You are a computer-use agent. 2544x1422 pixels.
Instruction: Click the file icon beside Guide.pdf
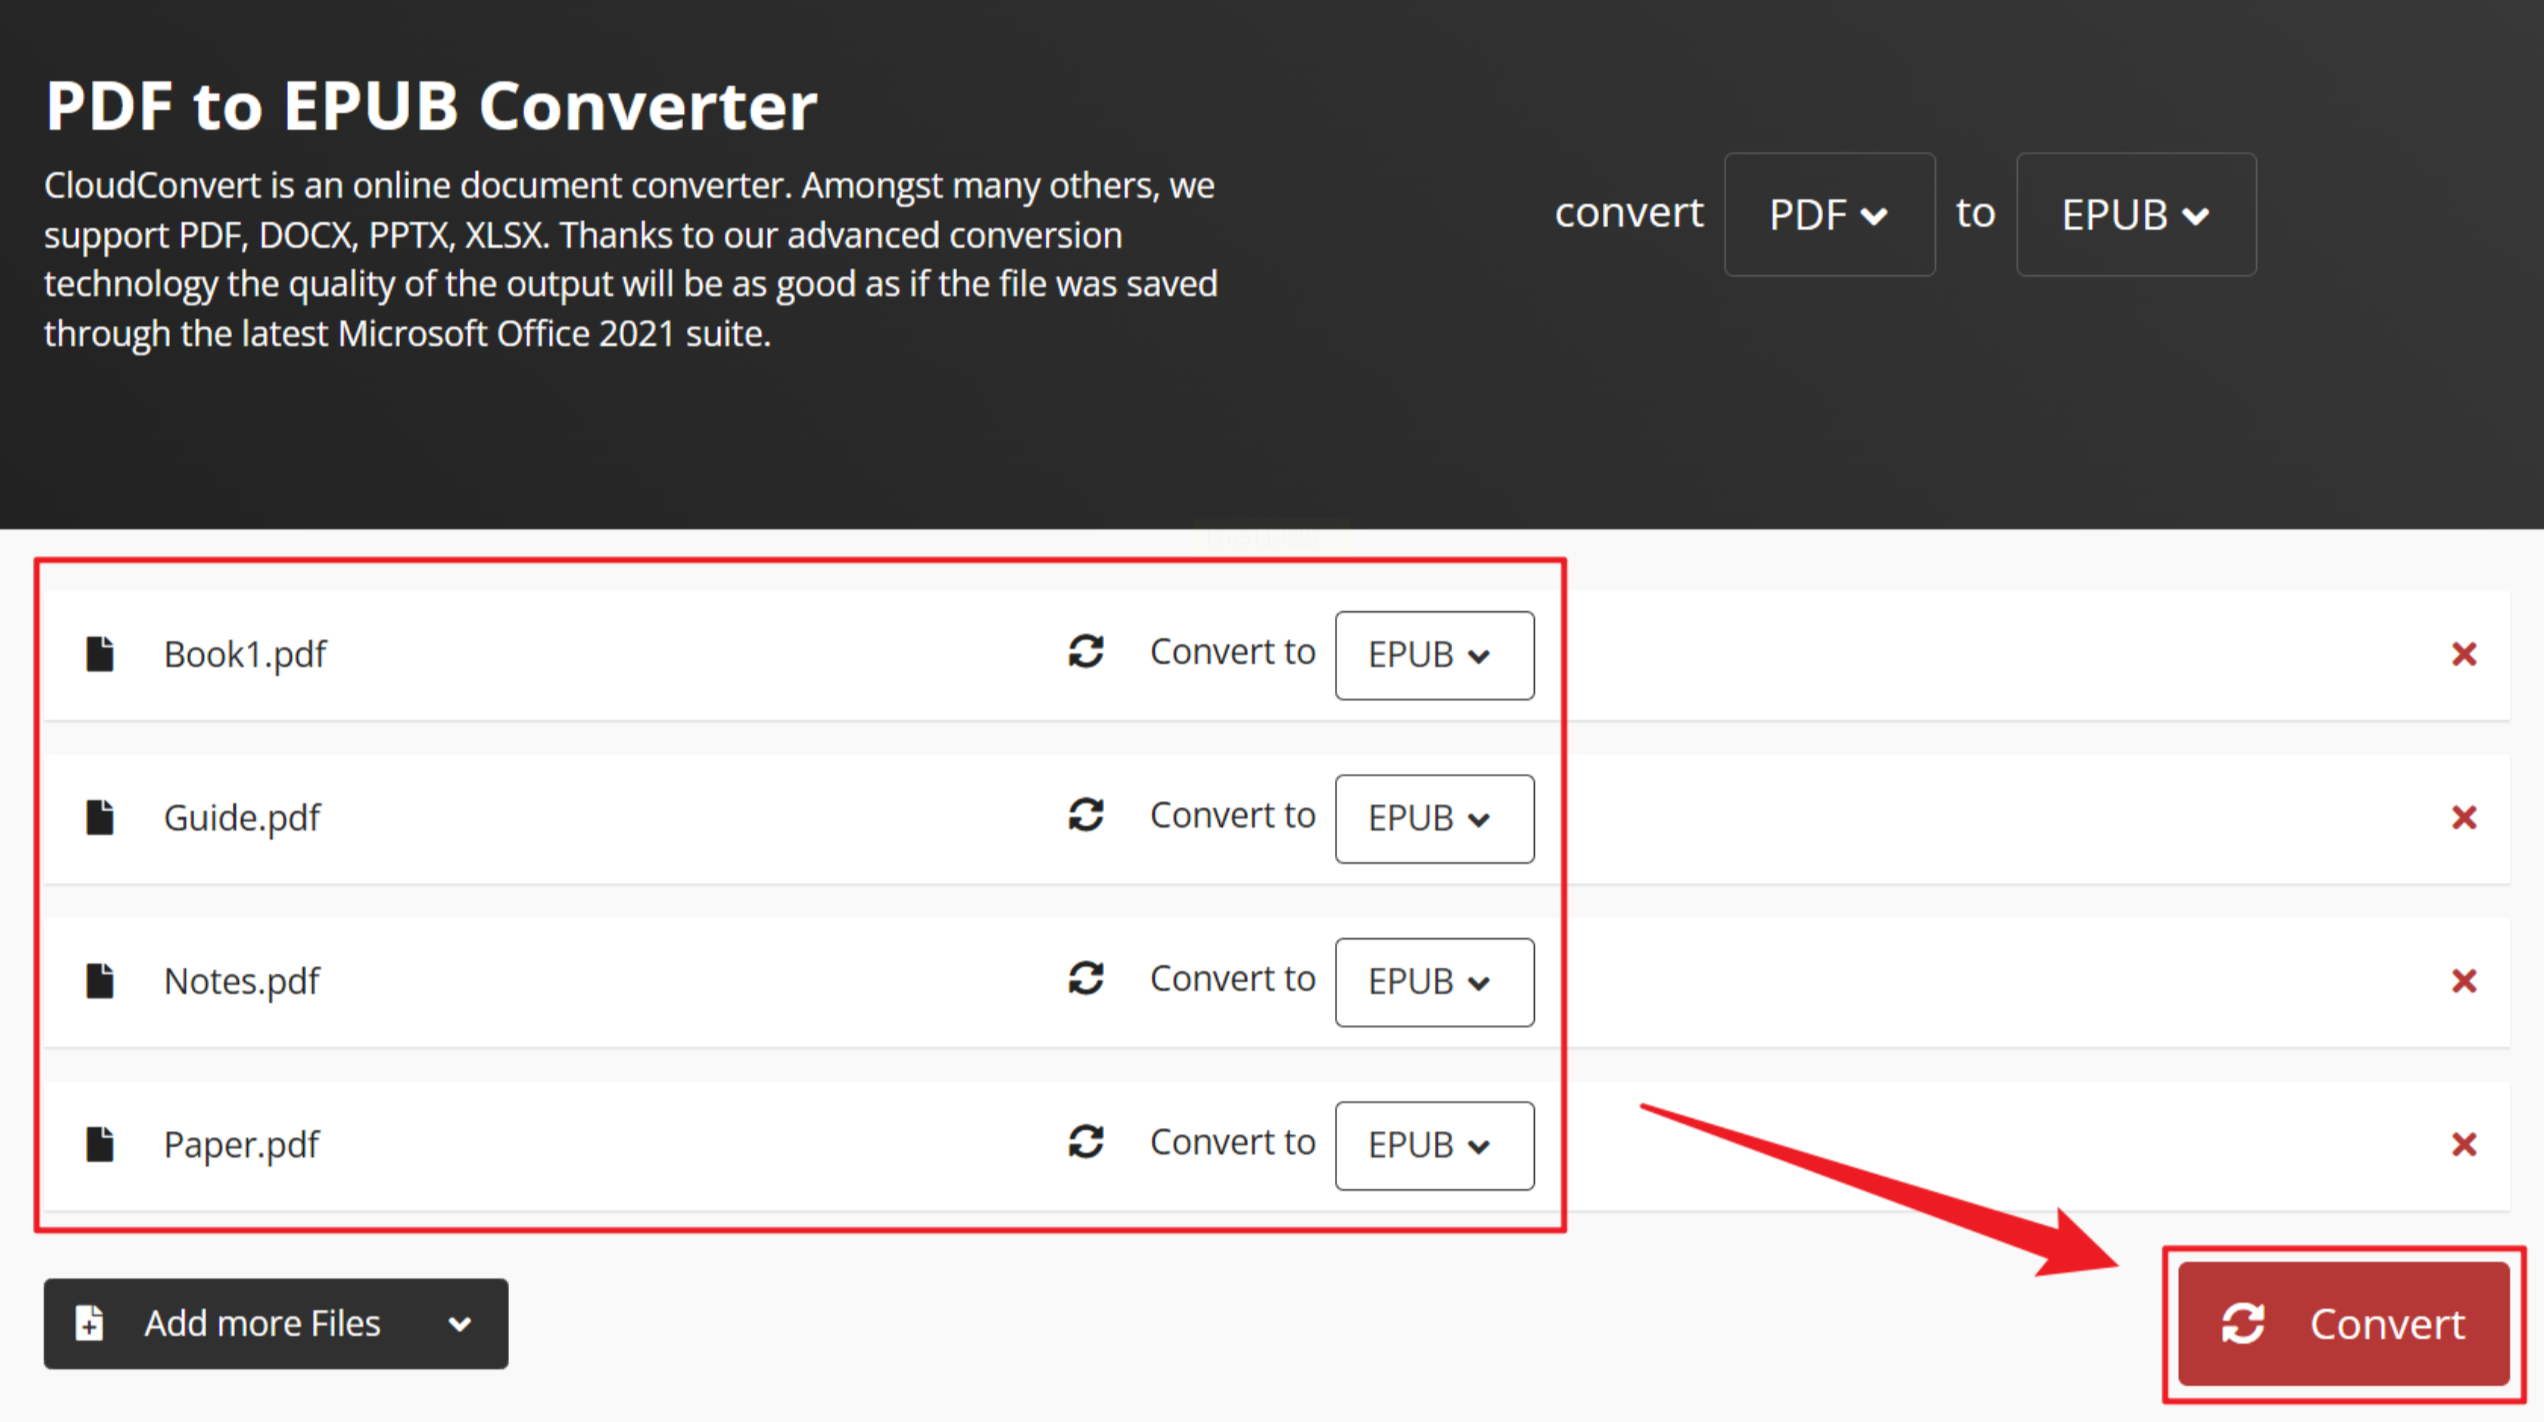100,817
